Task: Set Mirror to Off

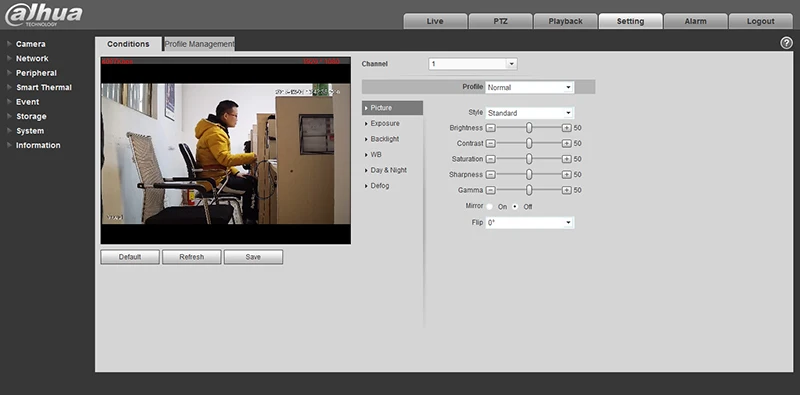Action: (515, 207)
